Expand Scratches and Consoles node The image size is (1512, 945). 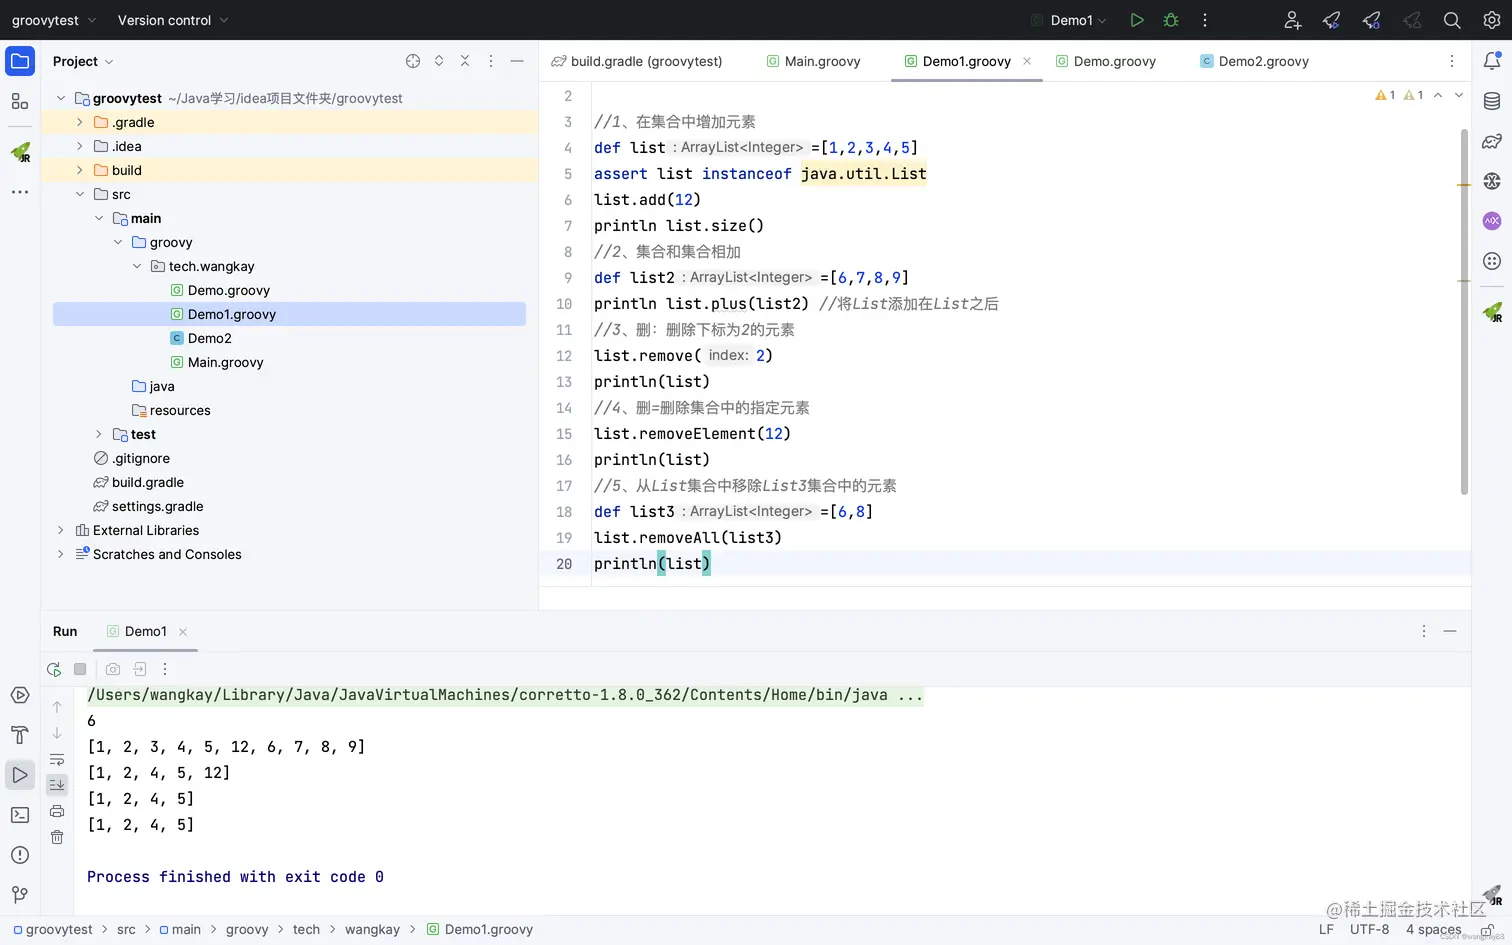pos(61,554)
